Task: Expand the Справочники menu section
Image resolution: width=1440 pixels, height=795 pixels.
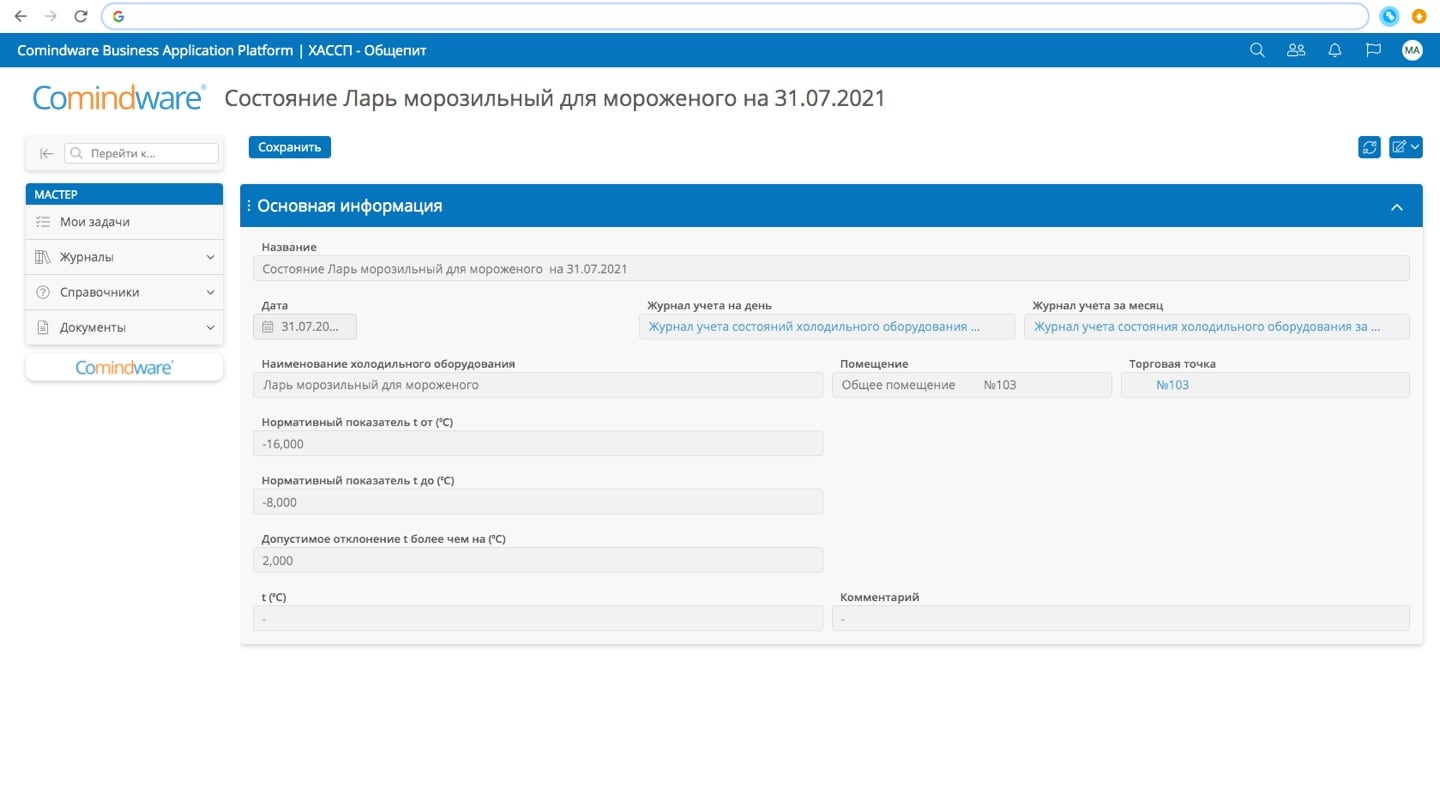Action: click(x=124, y=292)
